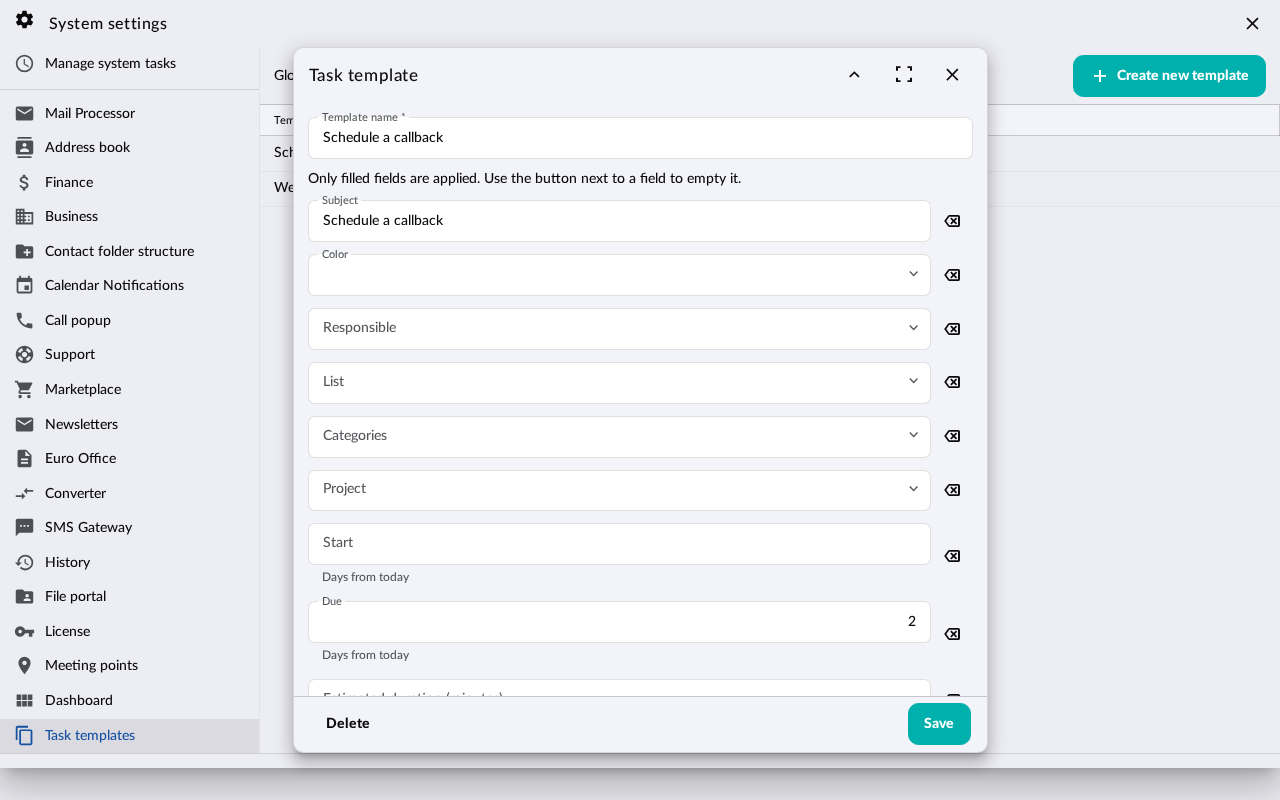
Task: Select Task templates in the sidebar
Action: (130, 736)
